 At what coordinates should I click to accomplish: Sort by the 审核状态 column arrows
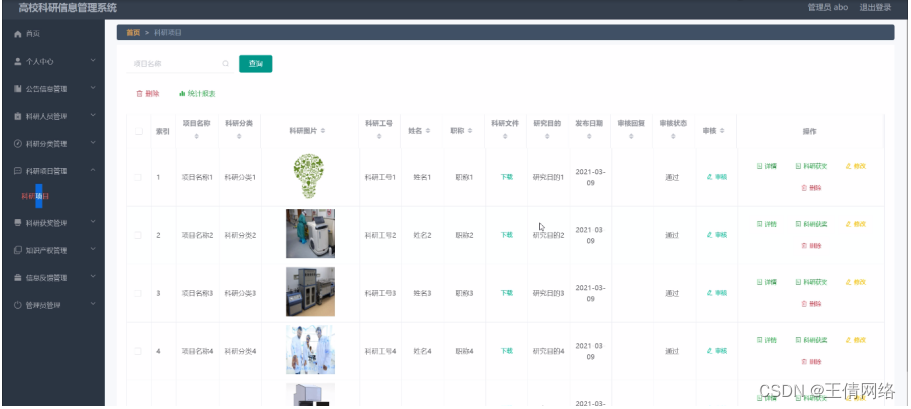tap(673, 136)
